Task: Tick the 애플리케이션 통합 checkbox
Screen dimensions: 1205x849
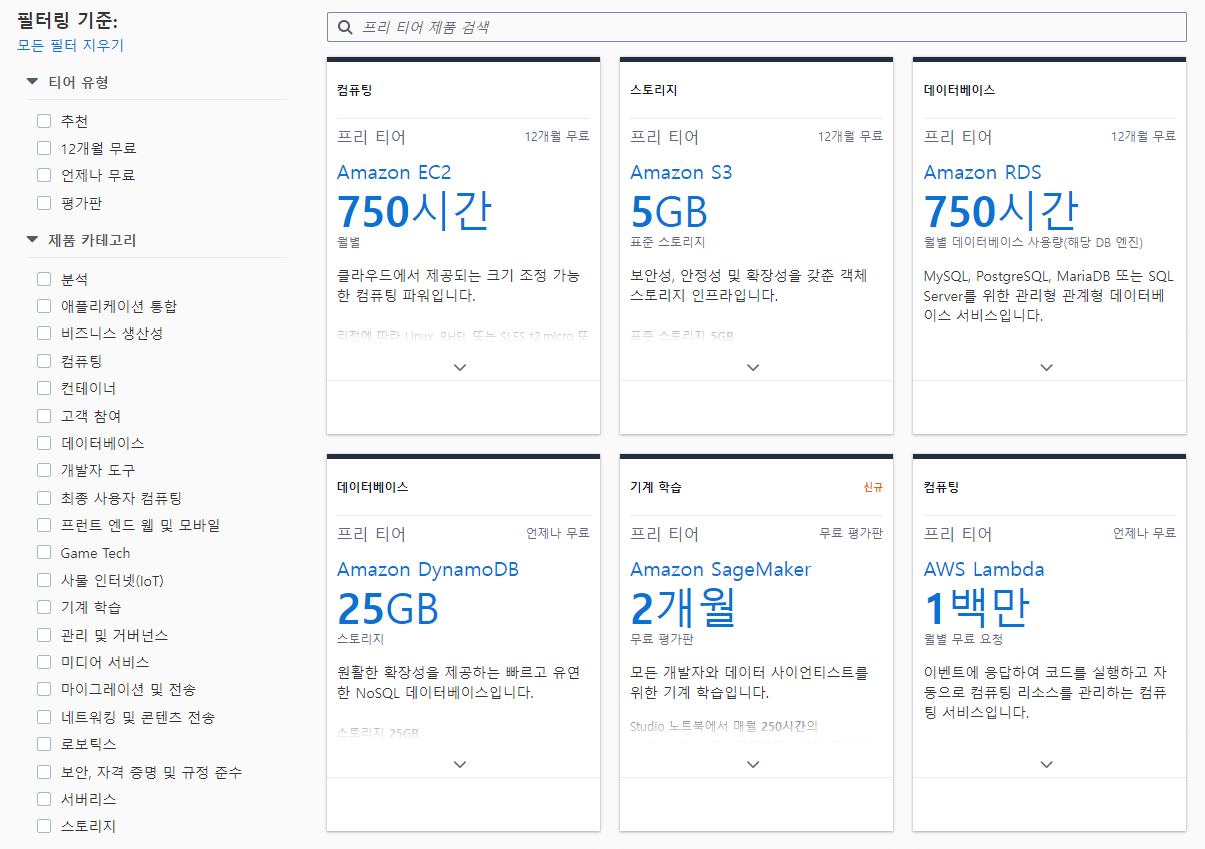Action: (x=44, y=306)
